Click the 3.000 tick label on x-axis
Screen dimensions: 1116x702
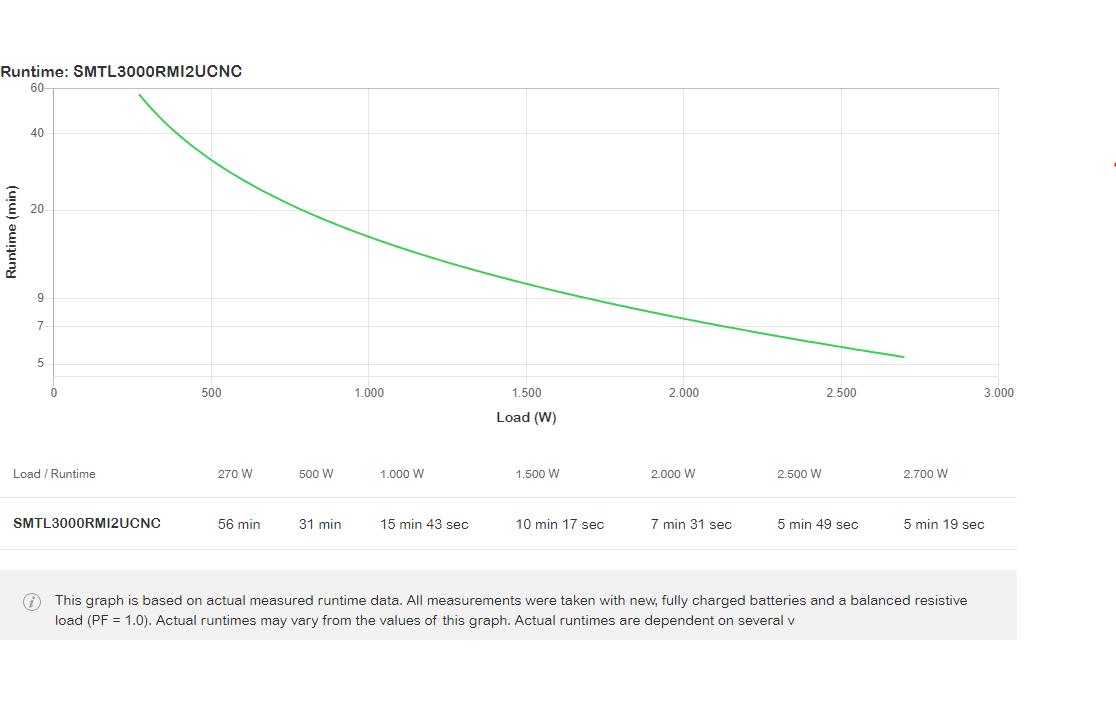998,393
